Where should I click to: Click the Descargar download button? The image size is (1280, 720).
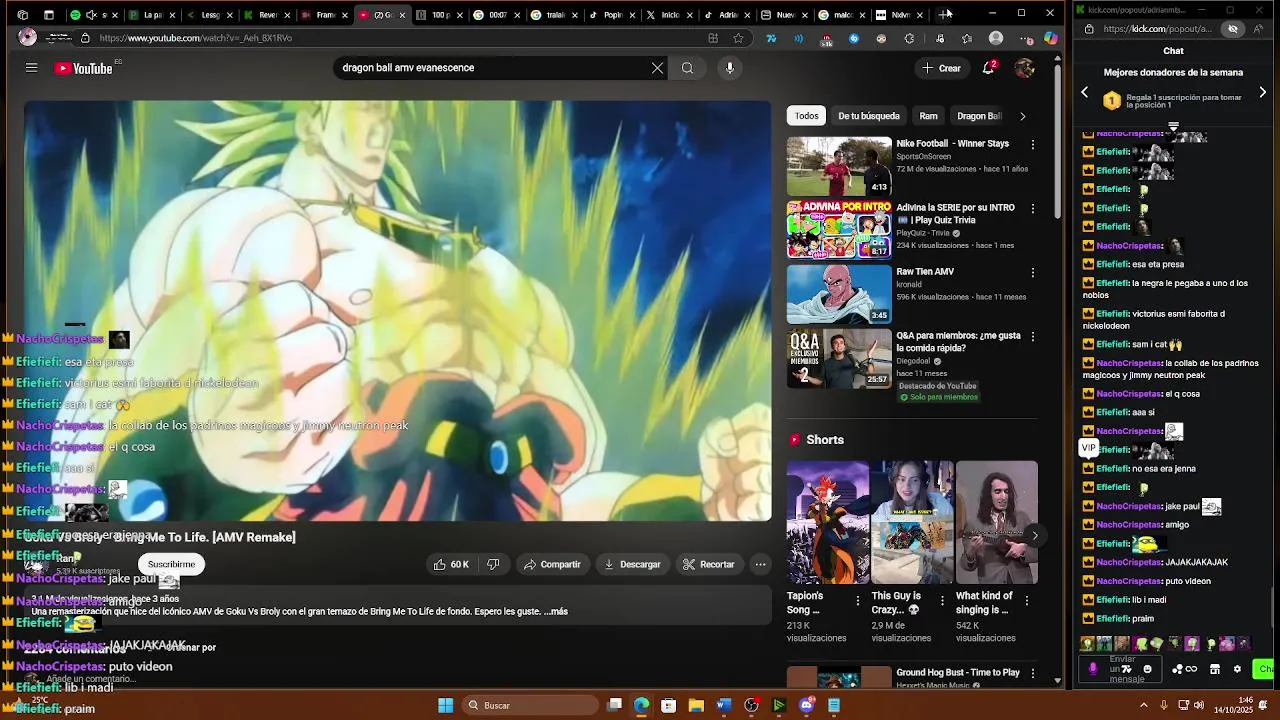[632, 564]
